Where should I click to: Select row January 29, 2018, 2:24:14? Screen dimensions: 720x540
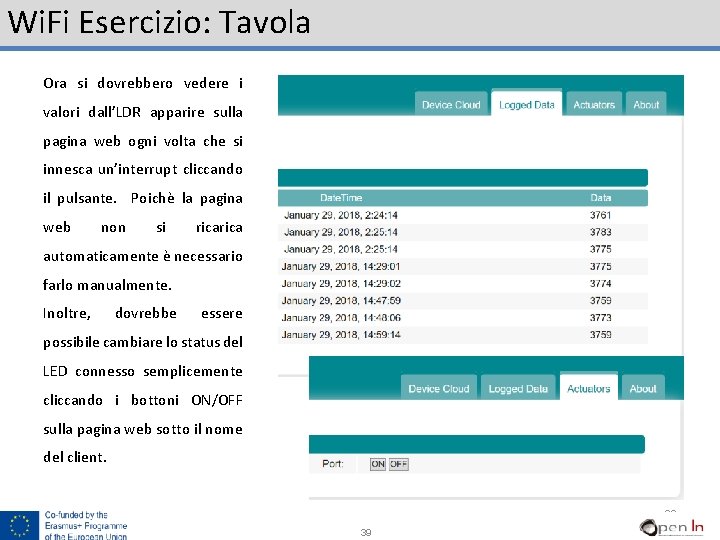point(463,215)
